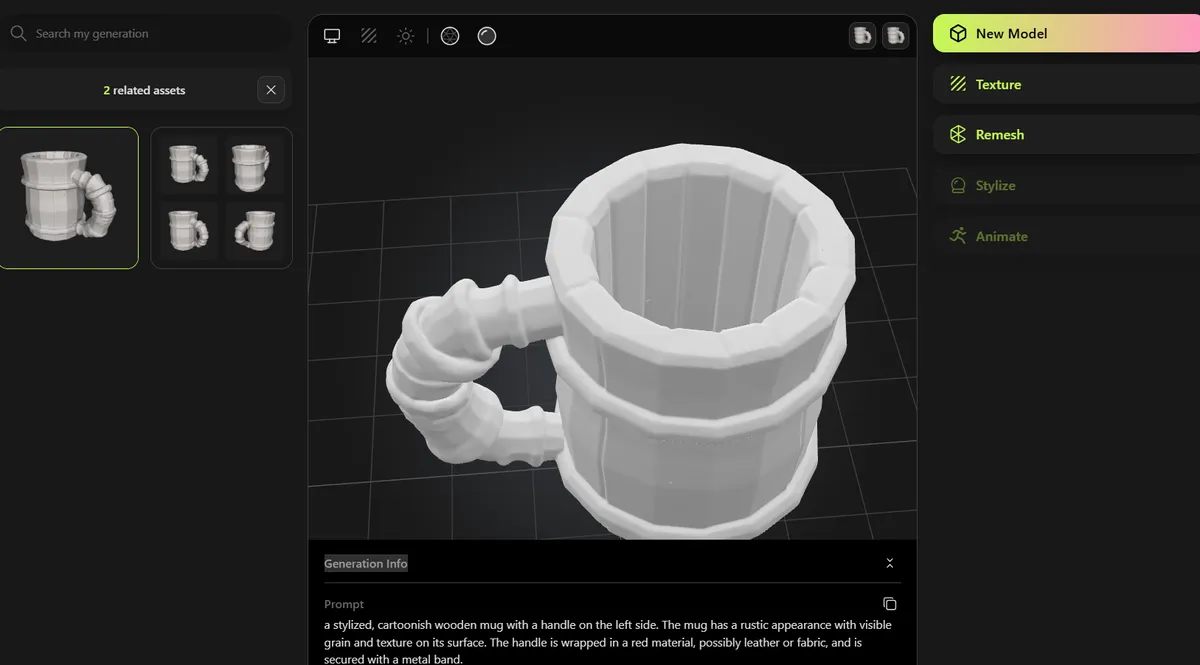This screenshot has height=665, width=1200.
Task: Open second mug version thumbnail in viewer toolbar
Action: click(x=896, y=36)
